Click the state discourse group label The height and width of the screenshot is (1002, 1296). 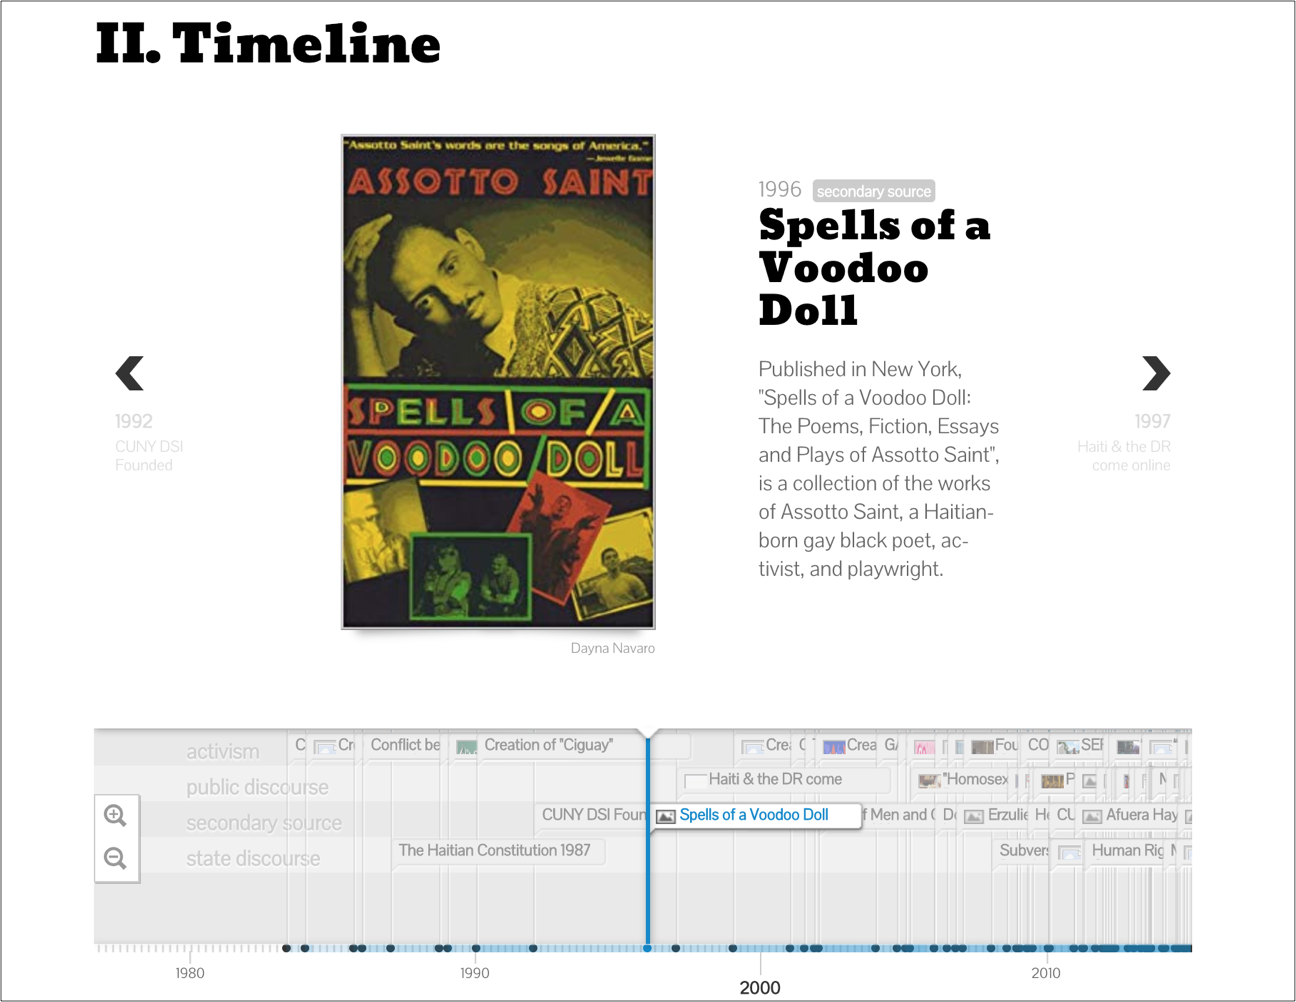253,858
